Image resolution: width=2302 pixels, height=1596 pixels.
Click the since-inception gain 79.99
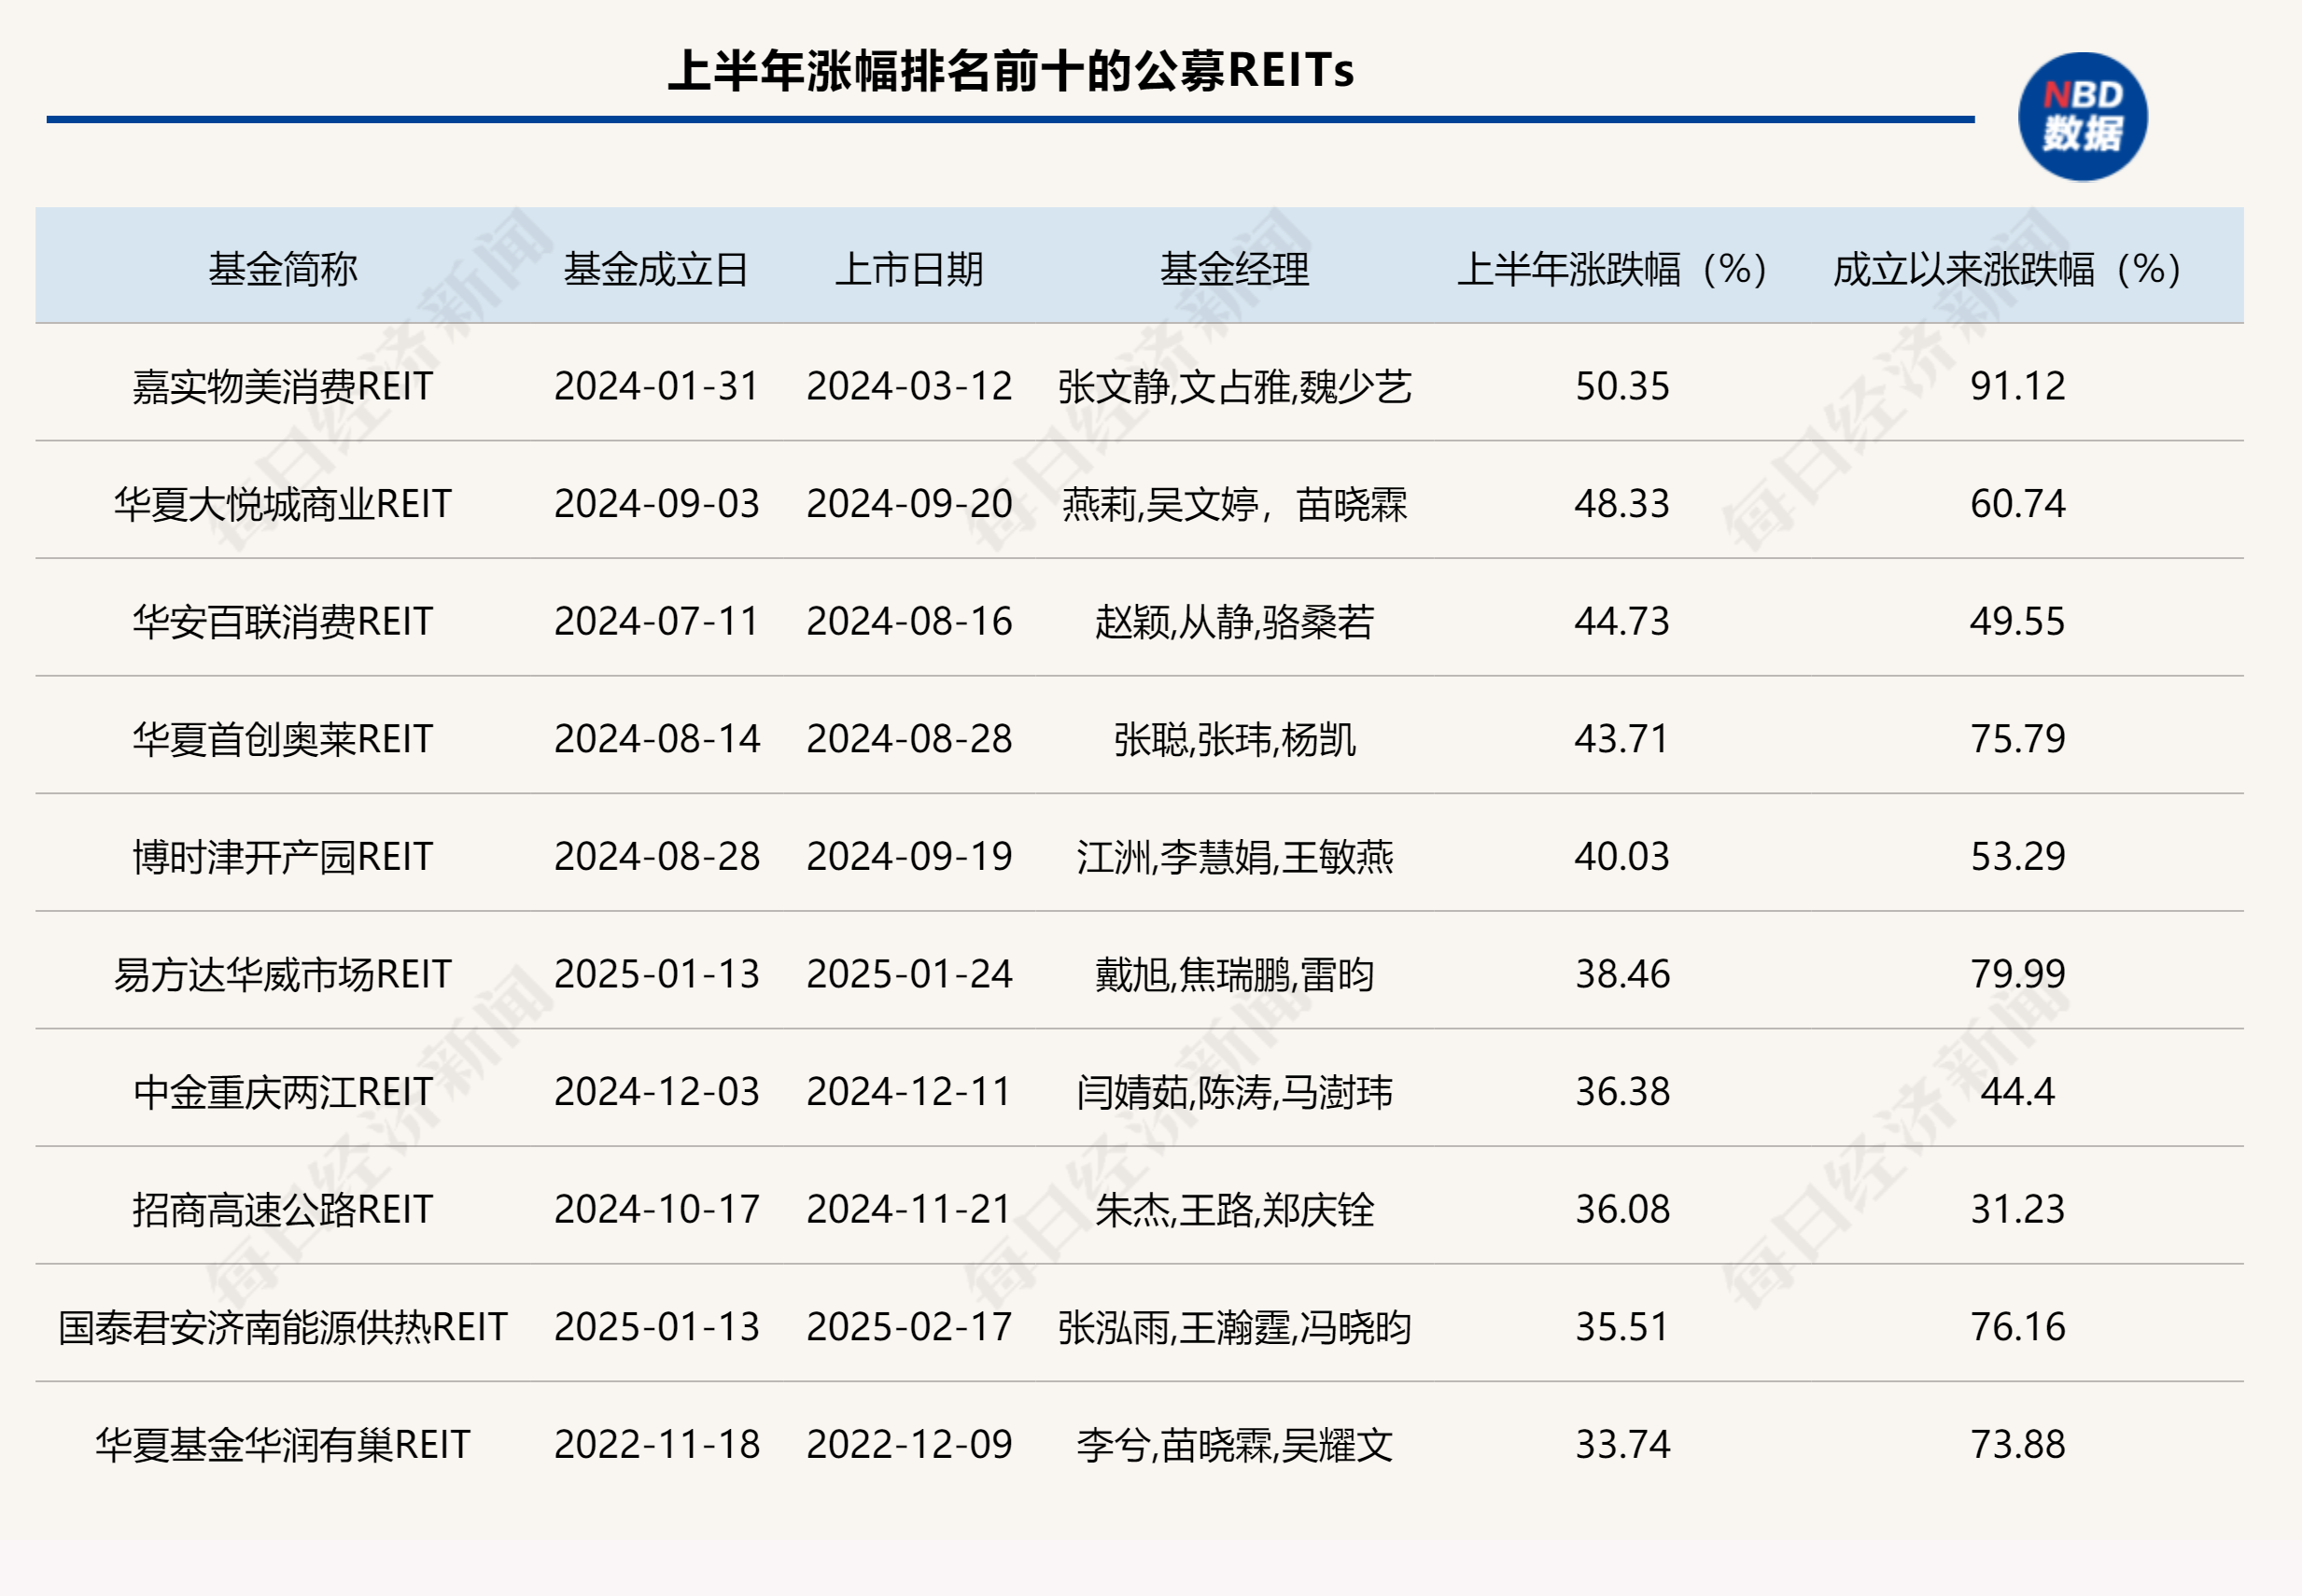click(x=2017, y=974)
